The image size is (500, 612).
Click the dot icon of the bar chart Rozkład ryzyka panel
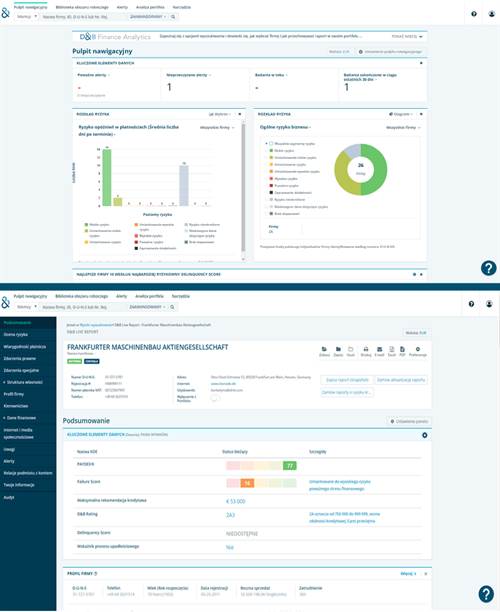click(x=240, y=114)
